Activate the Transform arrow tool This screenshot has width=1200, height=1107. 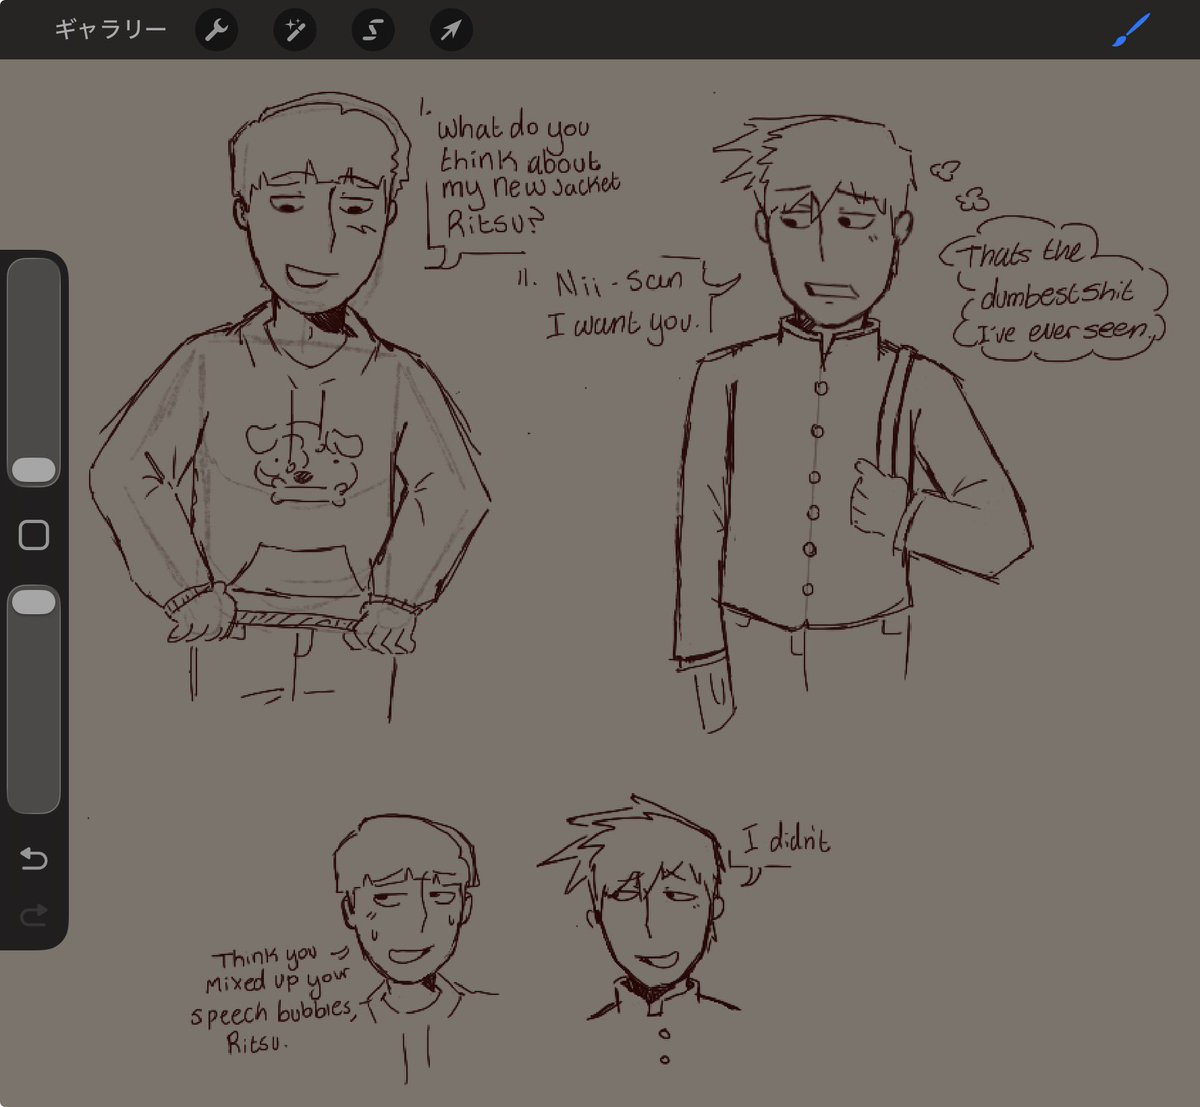coord(451,30)
